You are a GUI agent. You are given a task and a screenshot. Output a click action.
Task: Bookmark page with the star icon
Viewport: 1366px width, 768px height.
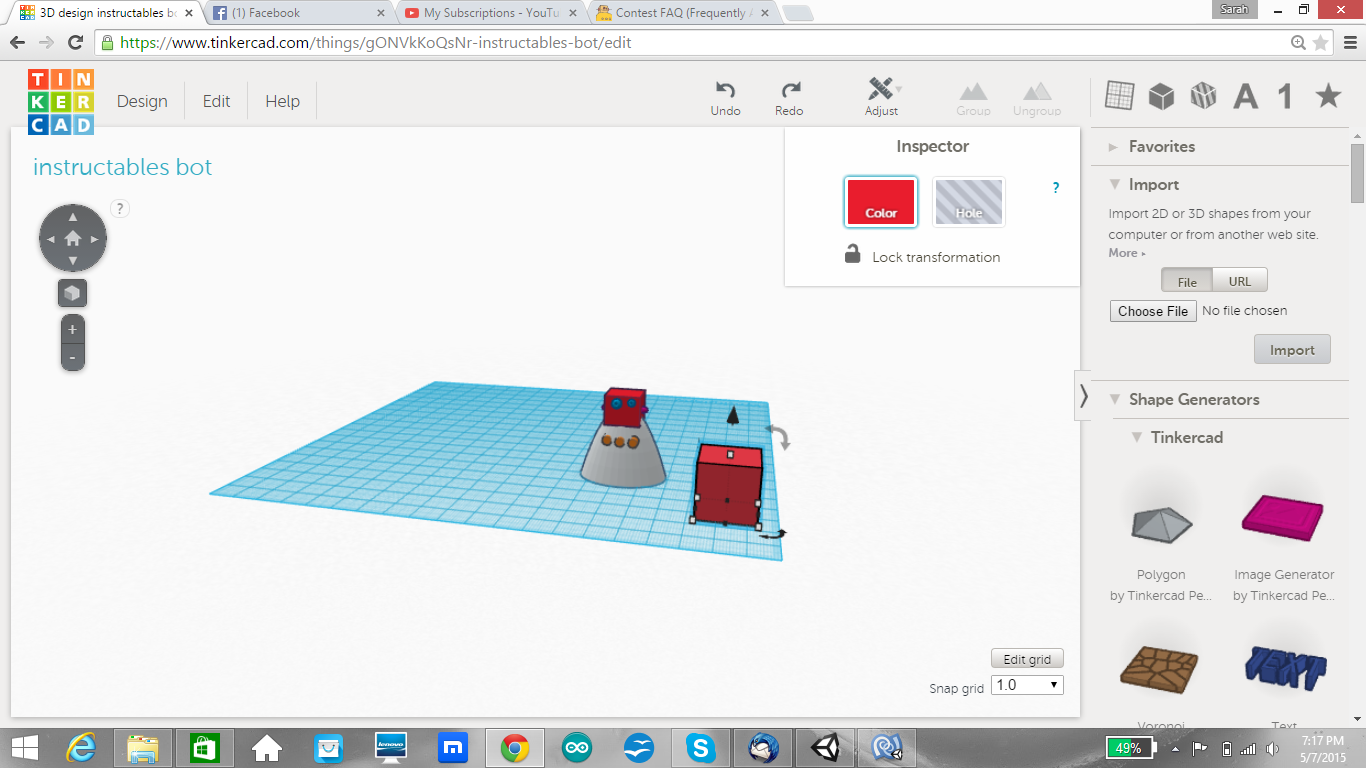pos(1321,43)
